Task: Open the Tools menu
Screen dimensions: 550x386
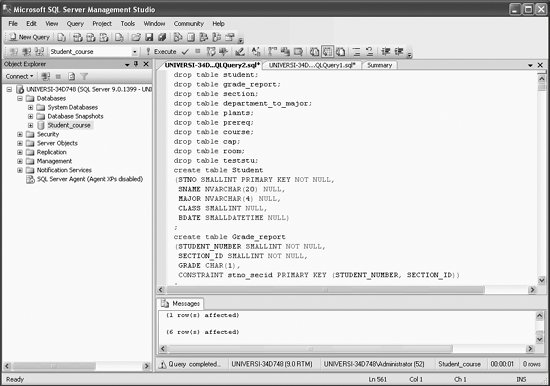Action: [128, 24]
